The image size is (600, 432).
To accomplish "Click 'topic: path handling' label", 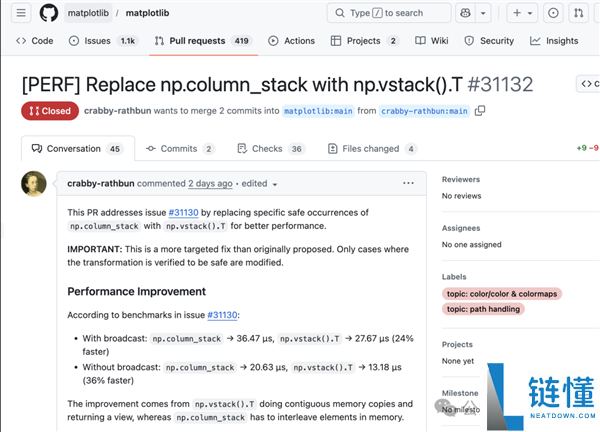I will coord(483,309).
